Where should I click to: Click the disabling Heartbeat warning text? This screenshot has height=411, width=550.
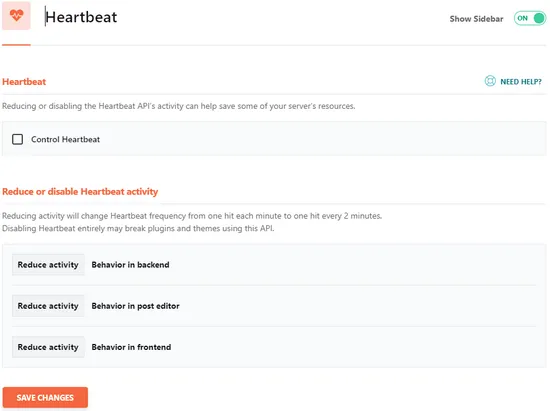[138, 228]
